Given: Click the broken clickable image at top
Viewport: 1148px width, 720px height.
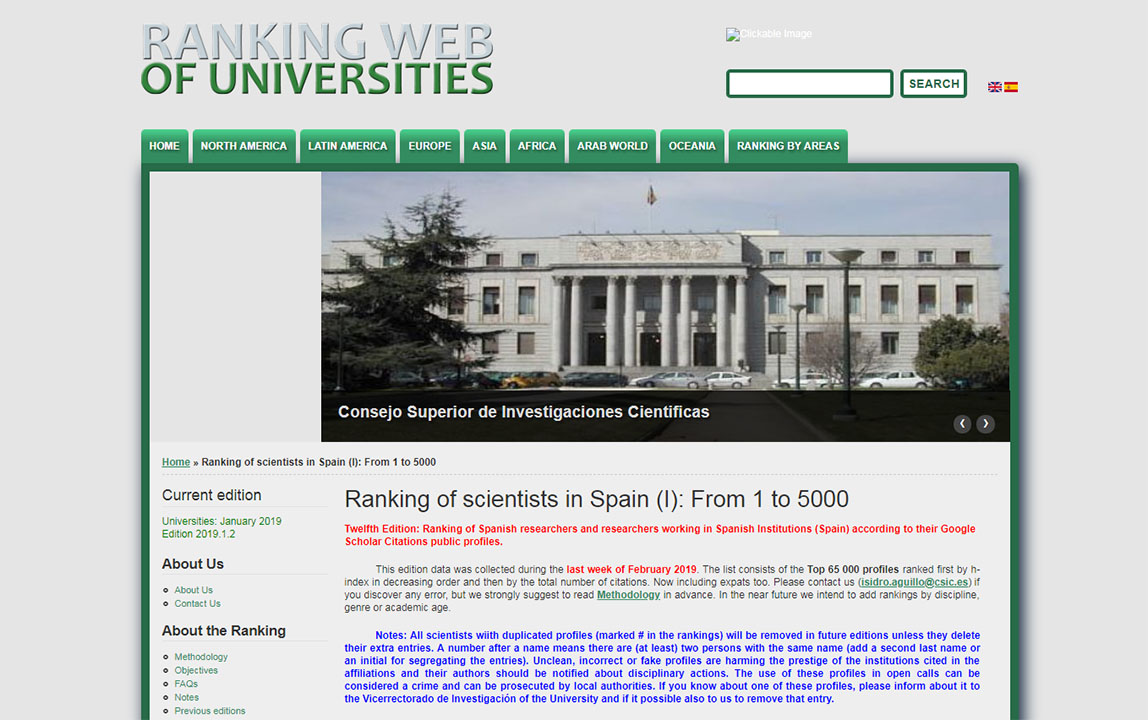Looking at the screenshot, I should click(x=769, y=34).
